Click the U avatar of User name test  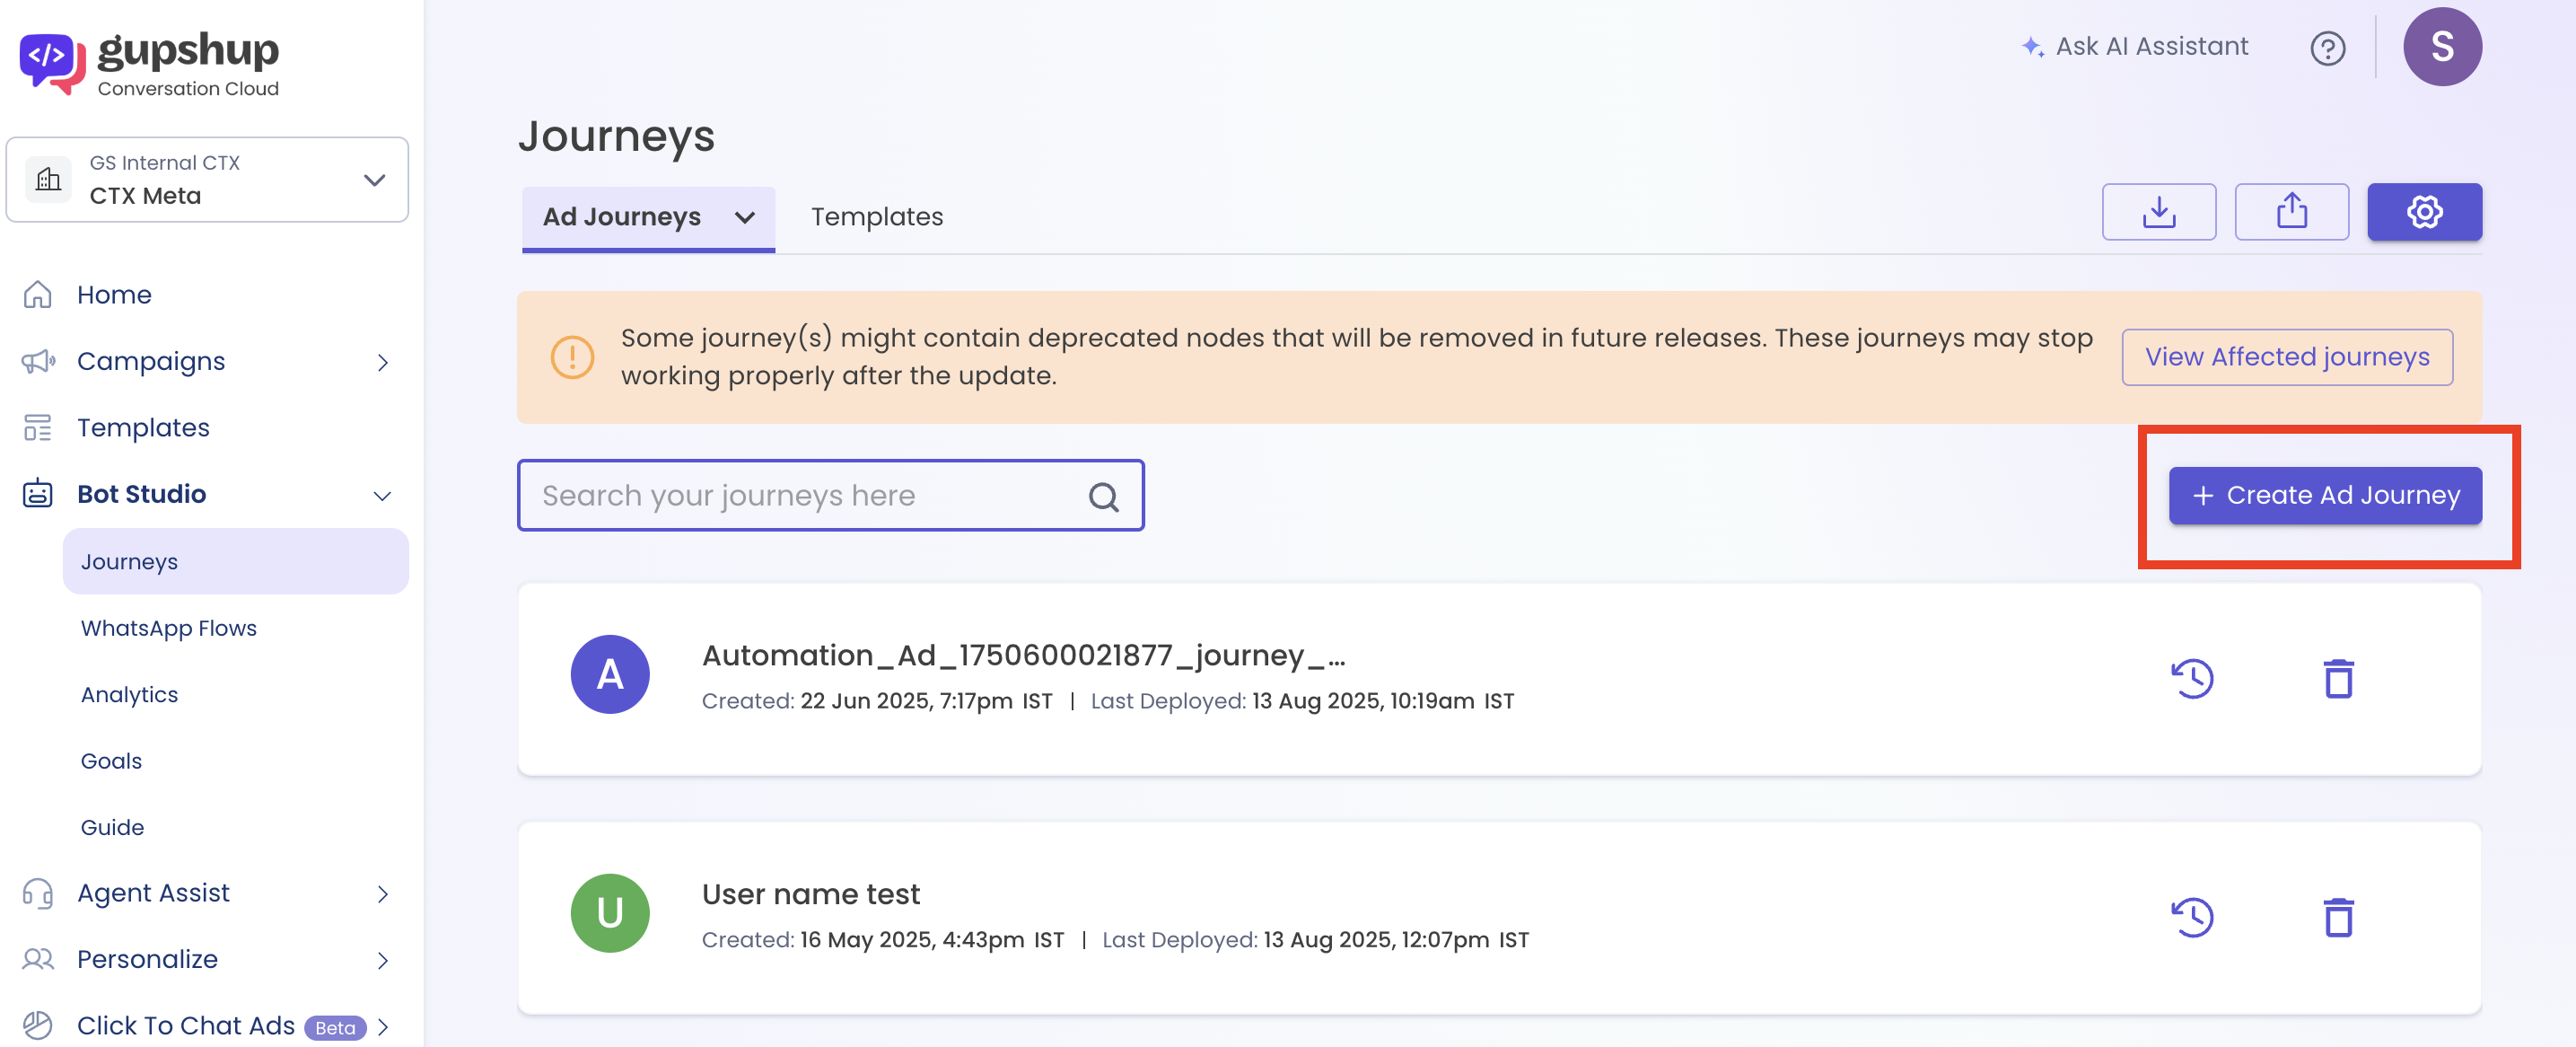610,913
